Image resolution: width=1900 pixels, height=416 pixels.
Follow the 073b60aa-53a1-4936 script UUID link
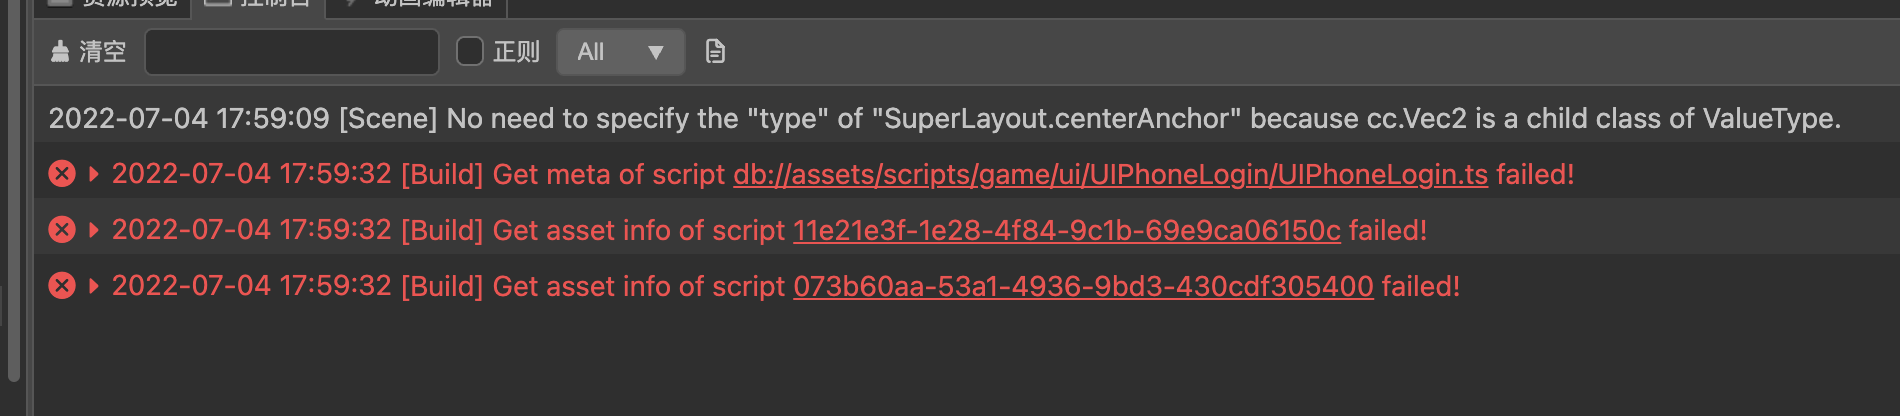1083,286
